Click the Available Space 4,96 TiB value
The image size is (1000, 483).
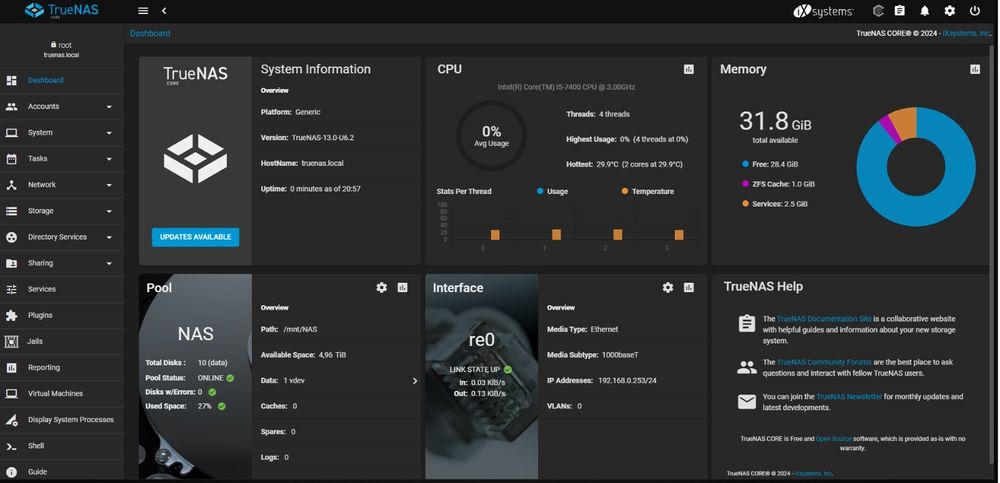(x=332, y=355)
